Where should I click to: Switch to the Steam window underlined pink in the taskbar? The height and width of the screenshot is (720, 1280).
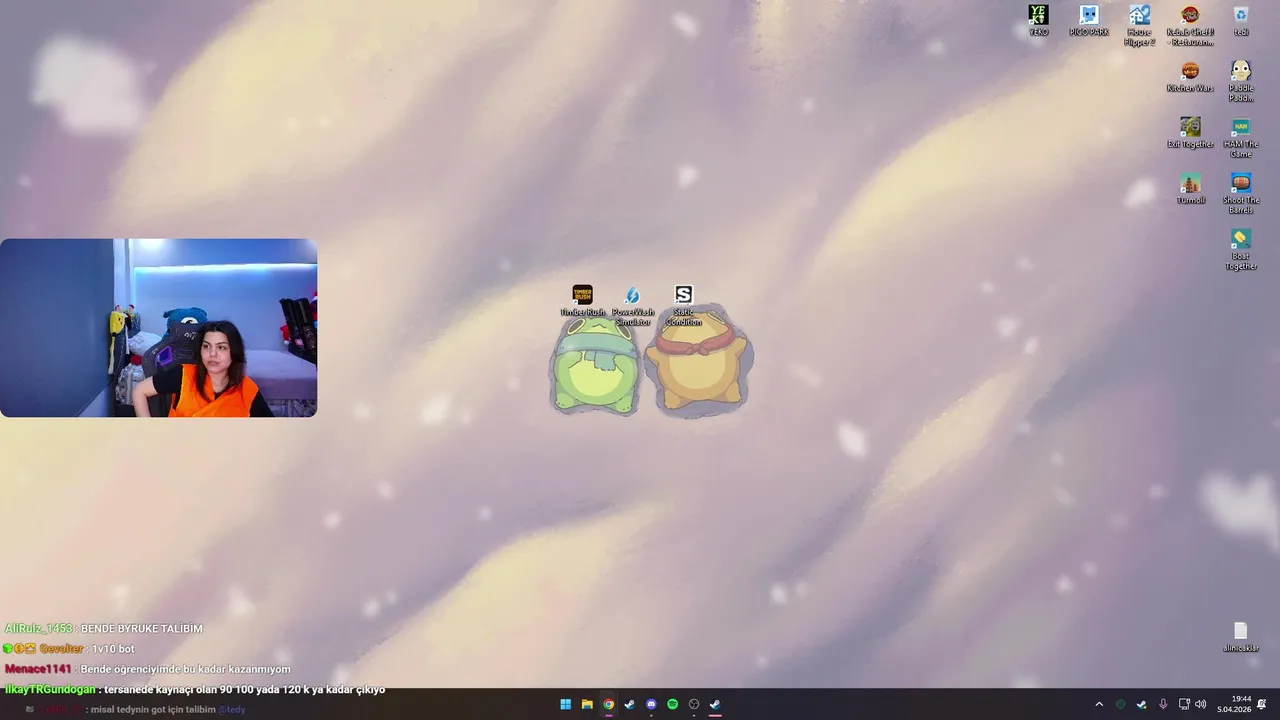715,704
